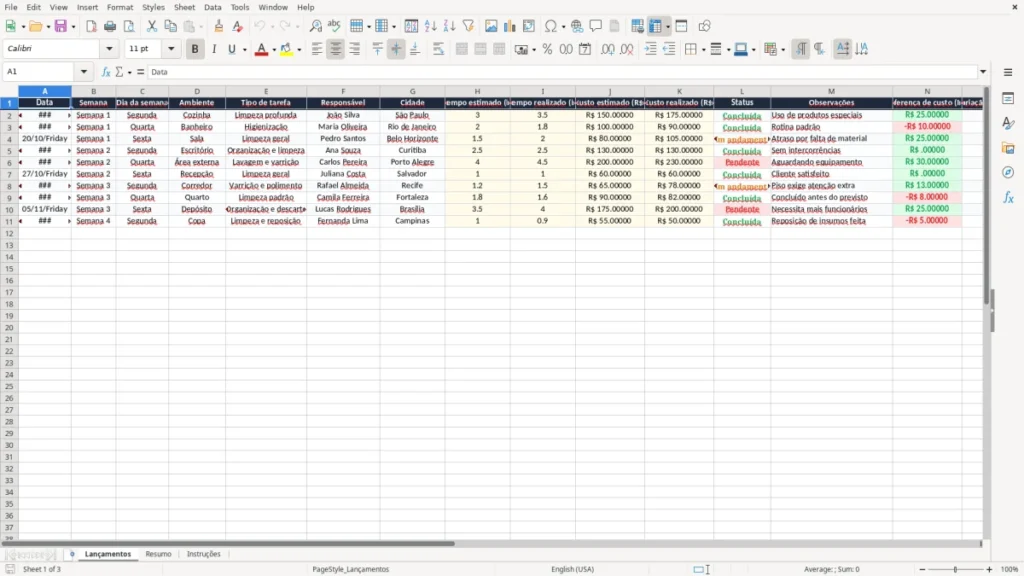Viewport: 1024px width, 576px height.
Task: Insert Chart from toolbar
Action: 509,26
